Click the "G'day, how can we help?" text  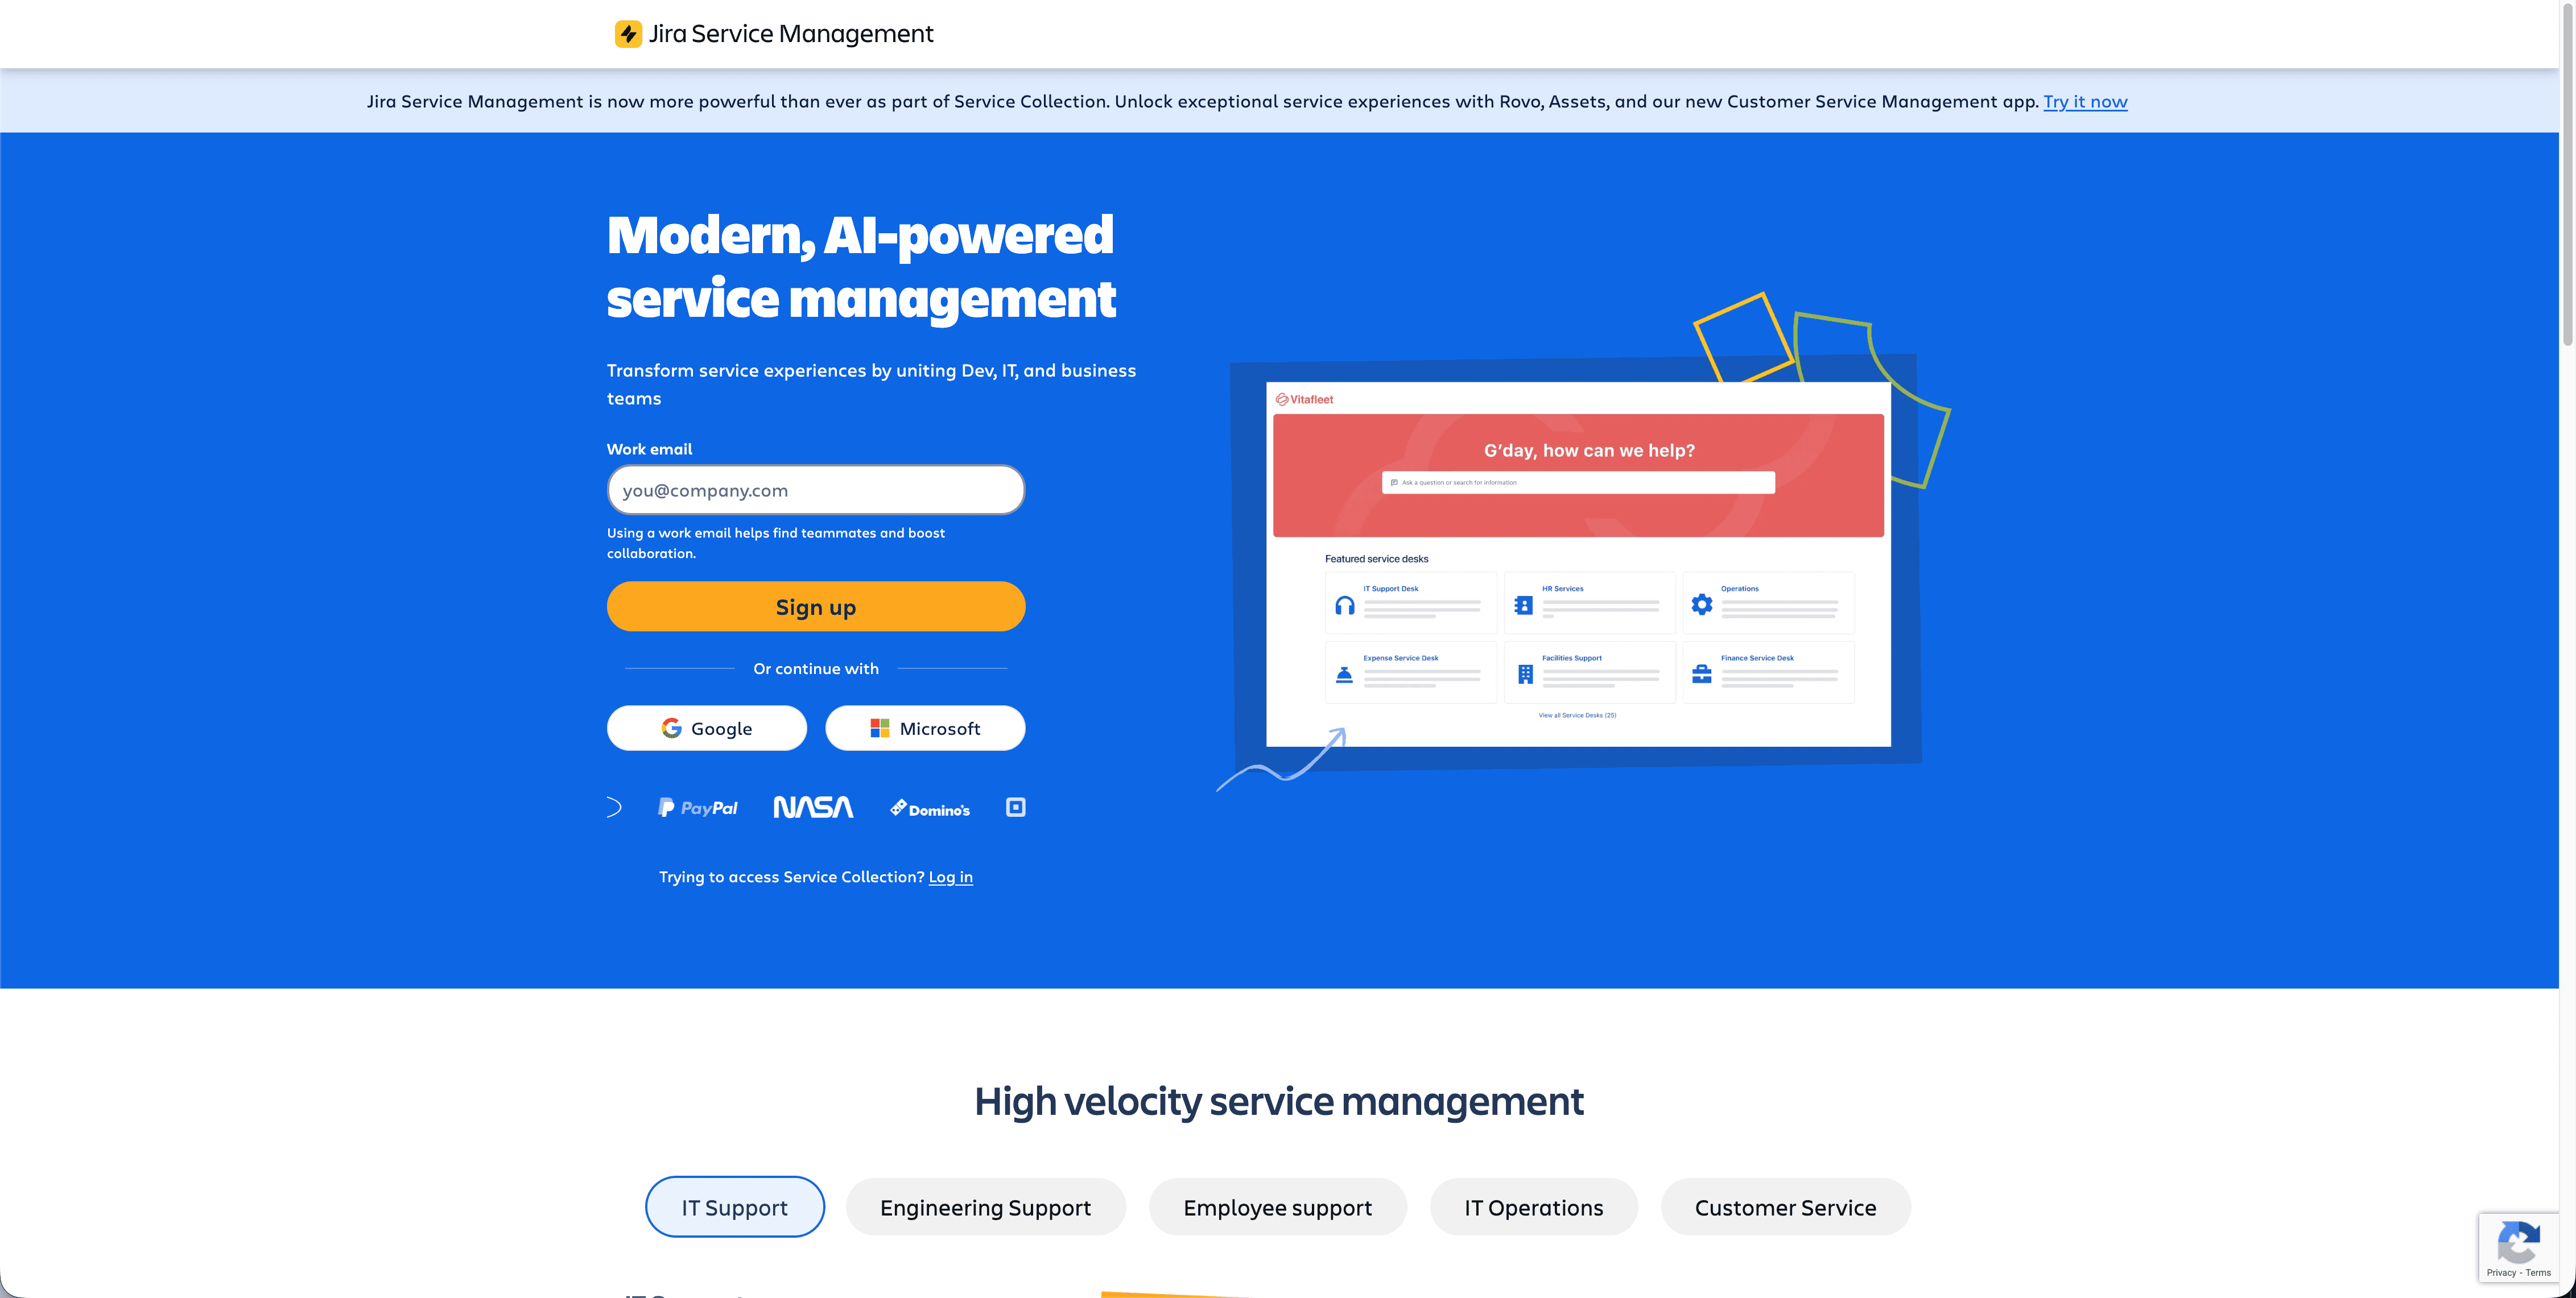1589,450
